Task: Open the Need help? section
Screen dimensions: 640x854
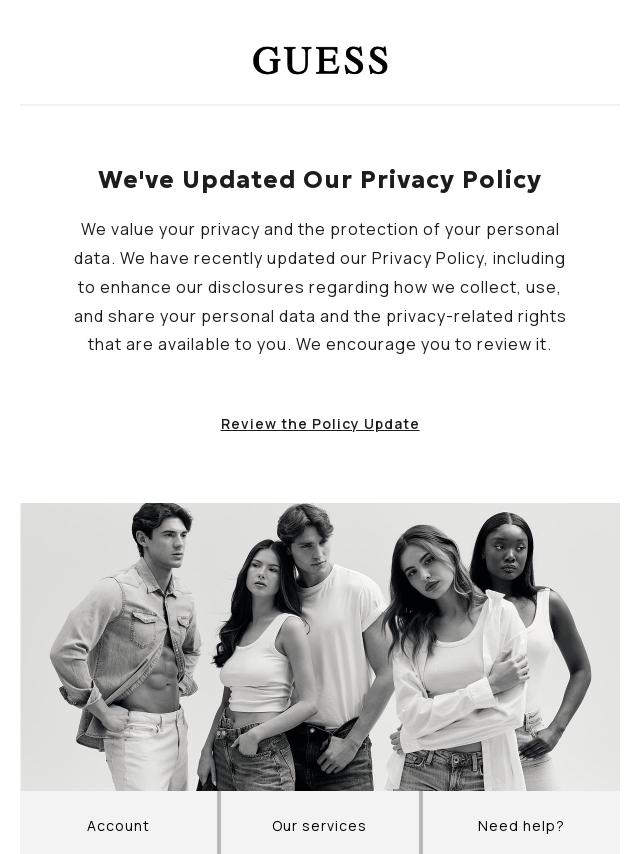Action: click(x=521, y=825)
